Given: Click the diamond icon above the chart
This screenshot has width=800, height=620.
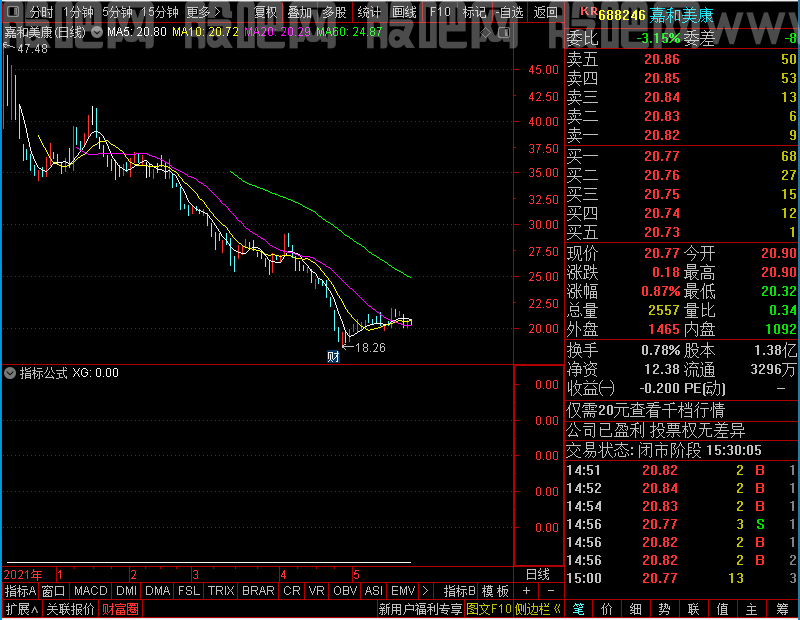Looking at the screenshot, I should coord(485,33).
